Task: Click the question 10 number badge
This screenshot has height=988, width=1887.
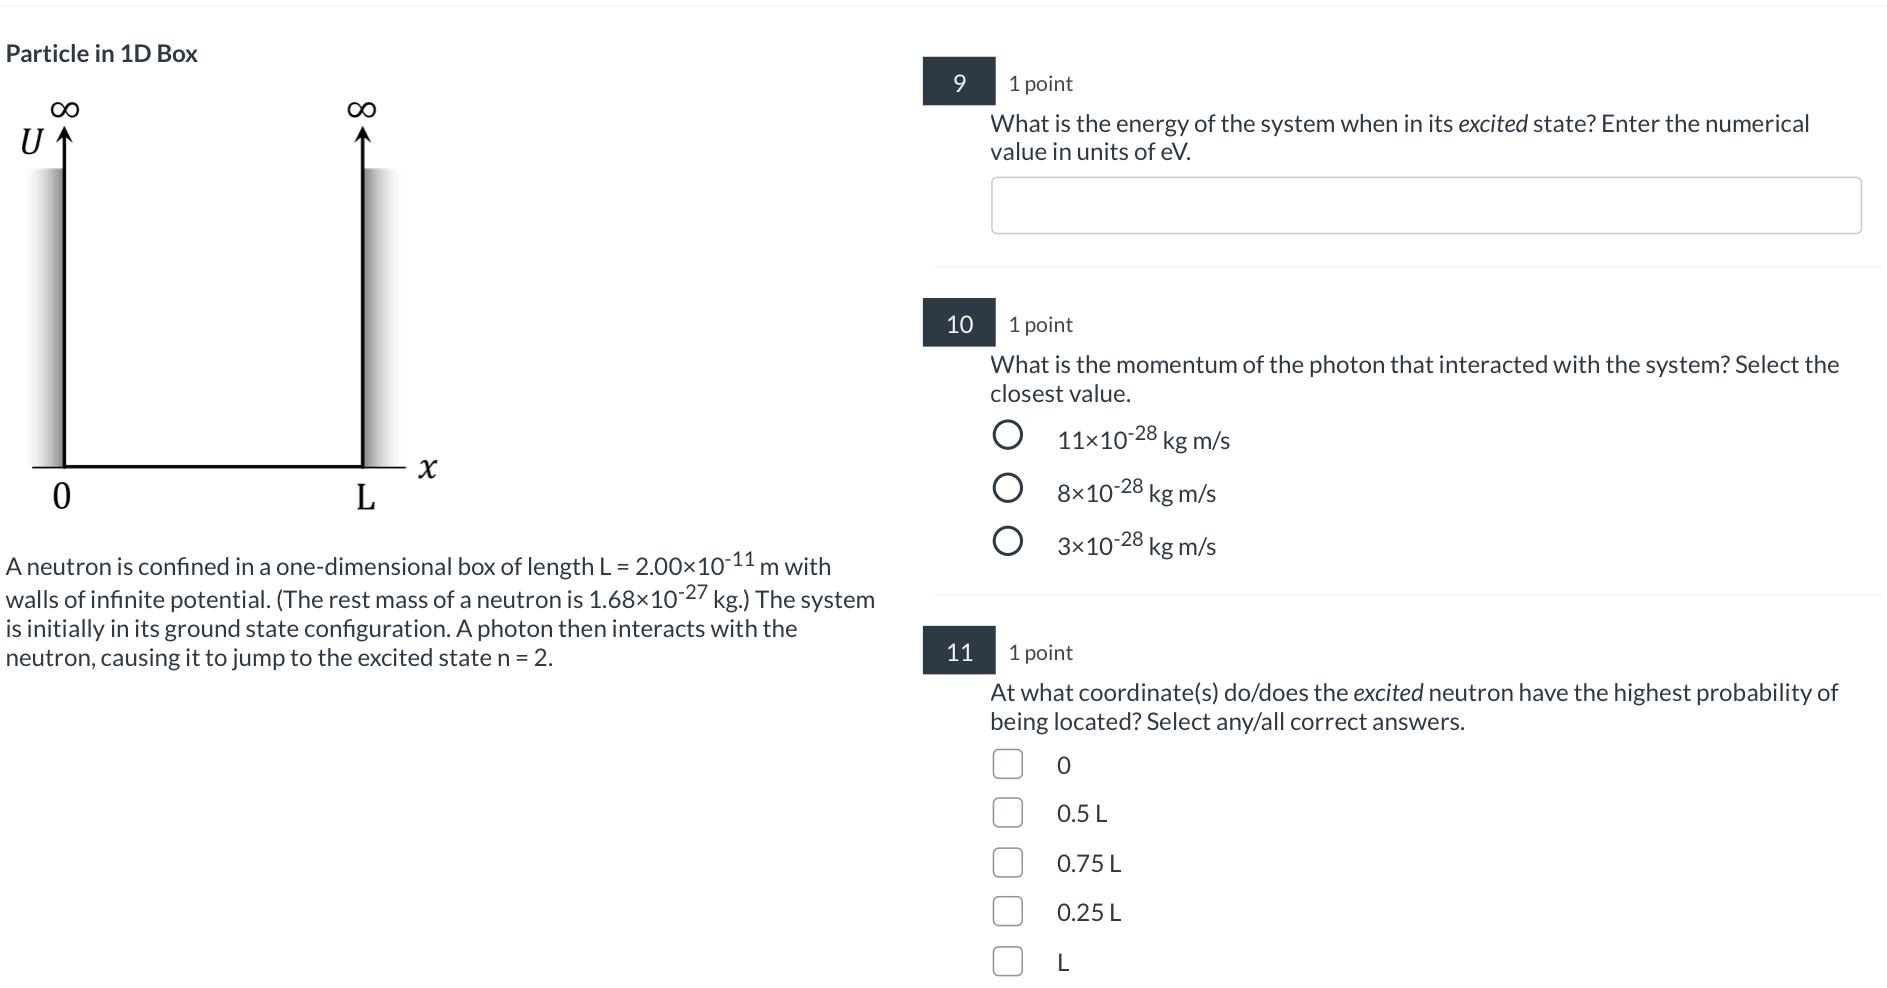Action: (958, 323)
